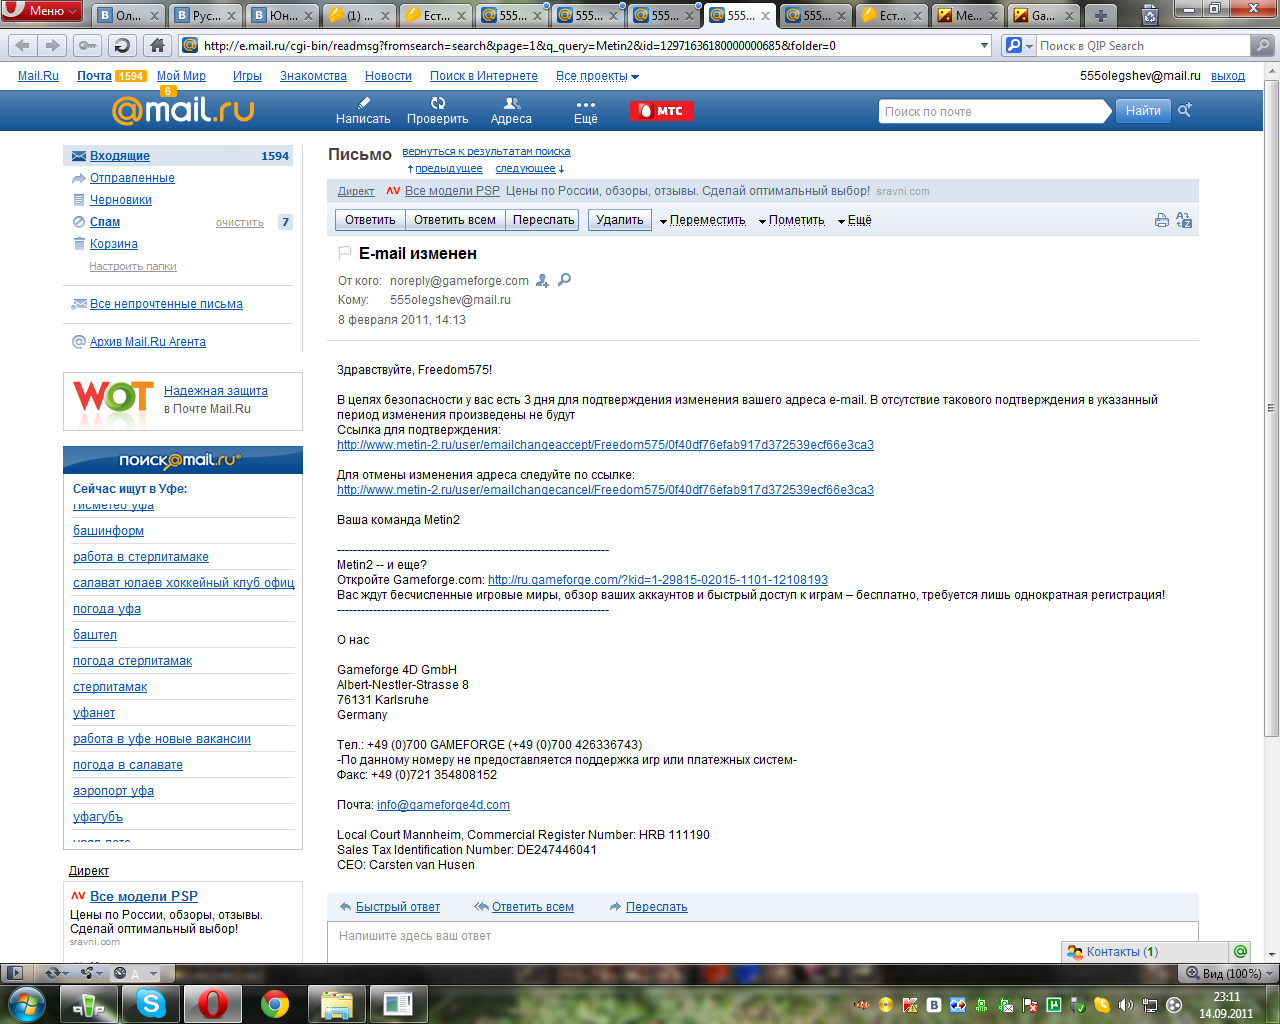Print this letter using the printer icon
Viewport: 1280px width, 1024px height.
[x=1161, y=220]
